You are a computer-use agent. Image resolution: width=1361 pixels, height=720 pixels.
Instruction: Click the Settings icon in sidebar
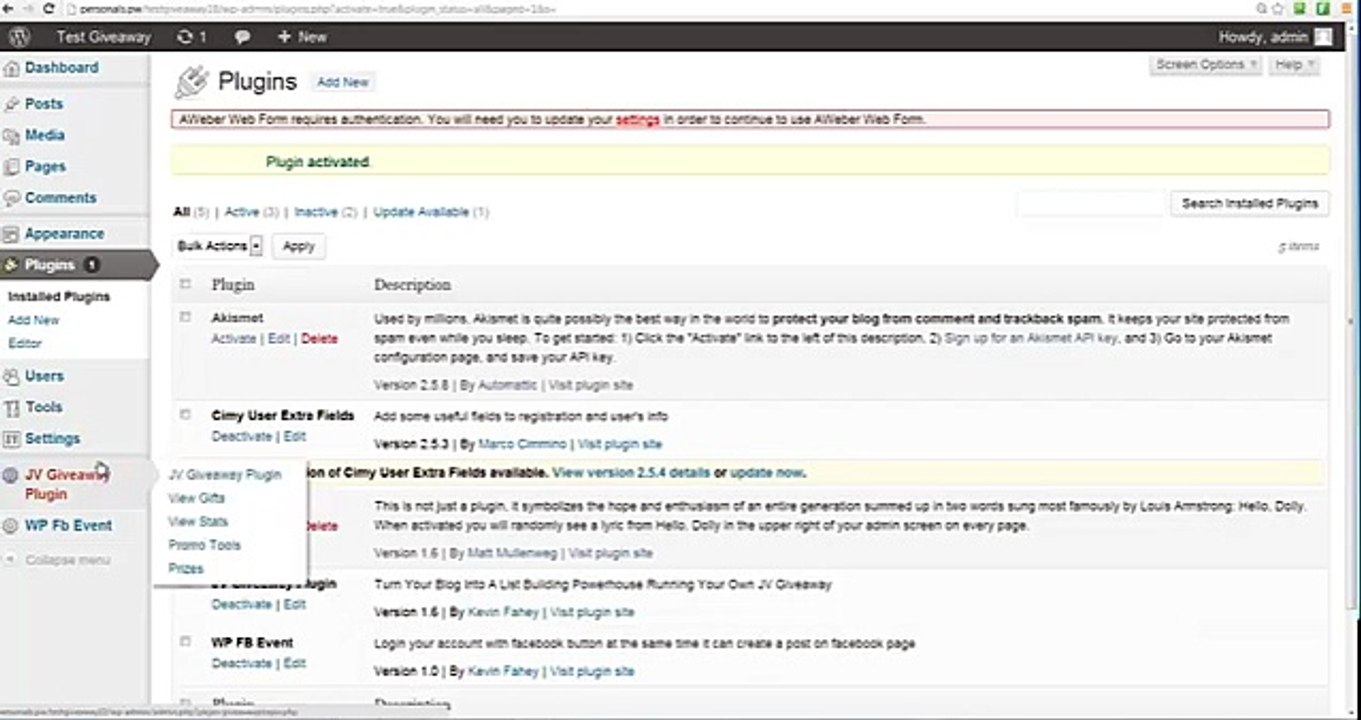pos(11,439)
